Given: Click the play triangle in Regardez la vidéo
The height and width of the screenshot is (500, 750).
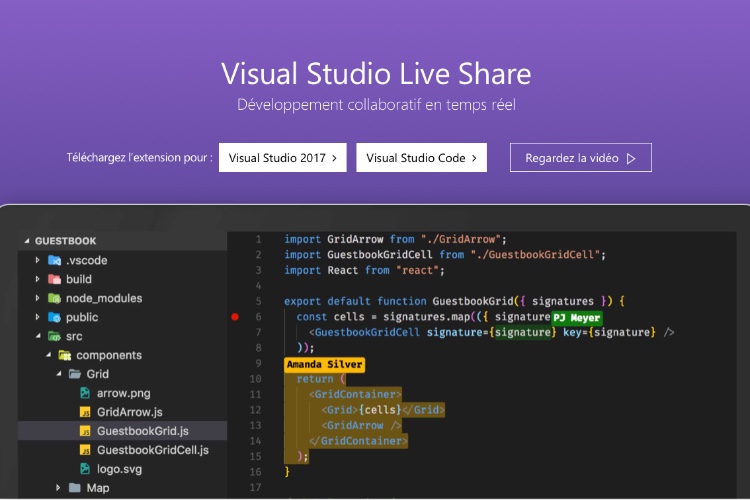Looking at the screenshot, I should 631,158.
